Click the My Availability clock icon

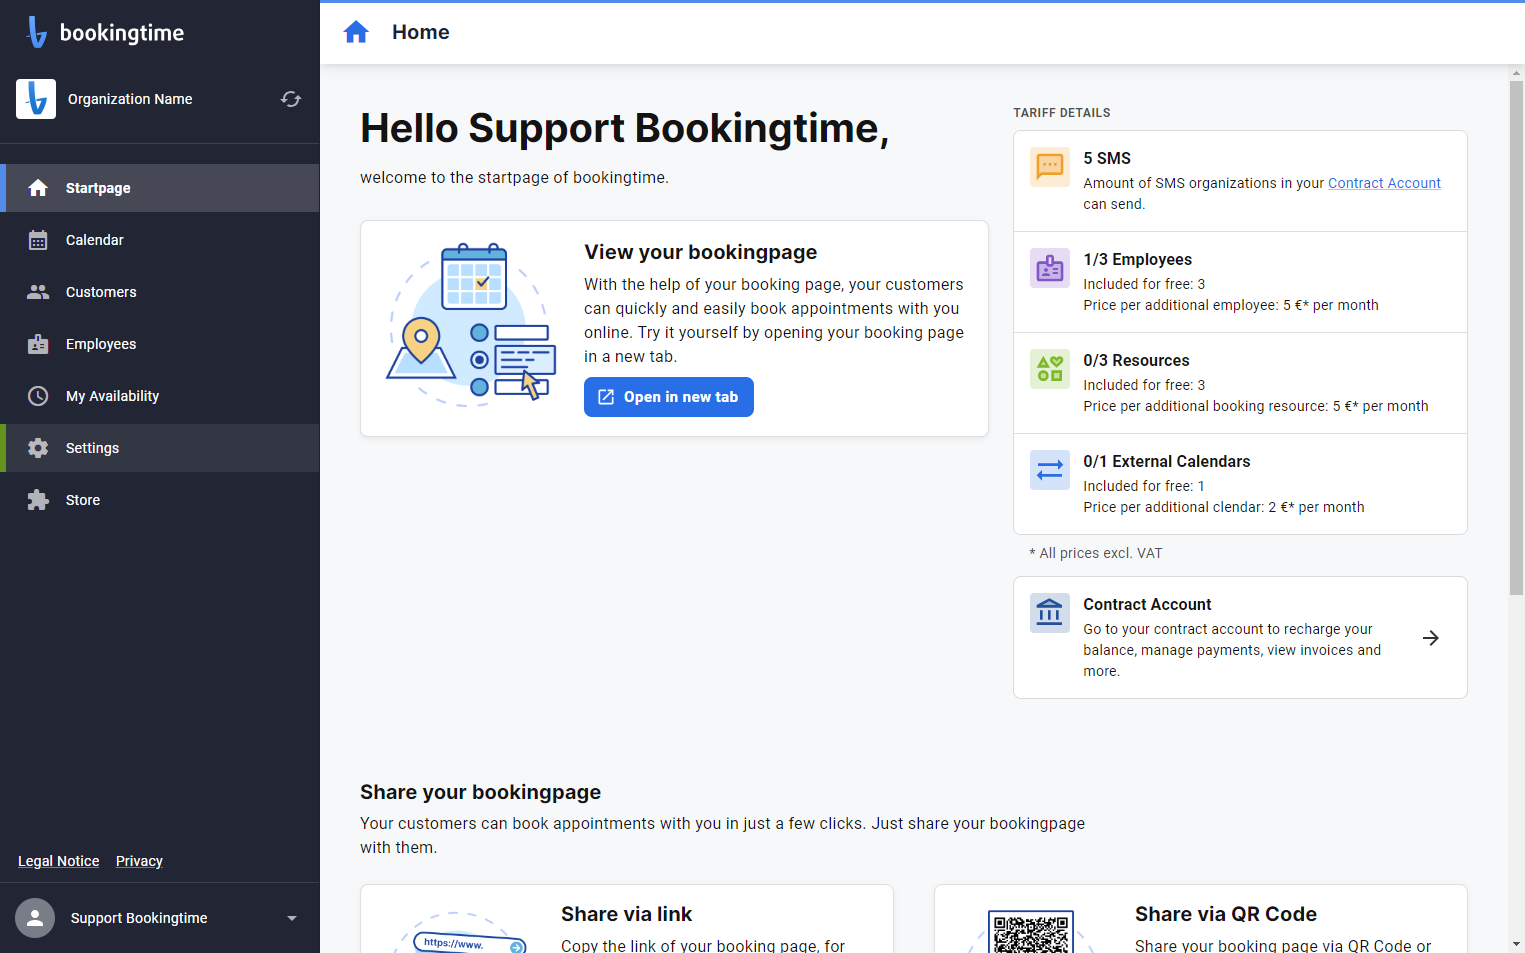(x=38, y=396)
